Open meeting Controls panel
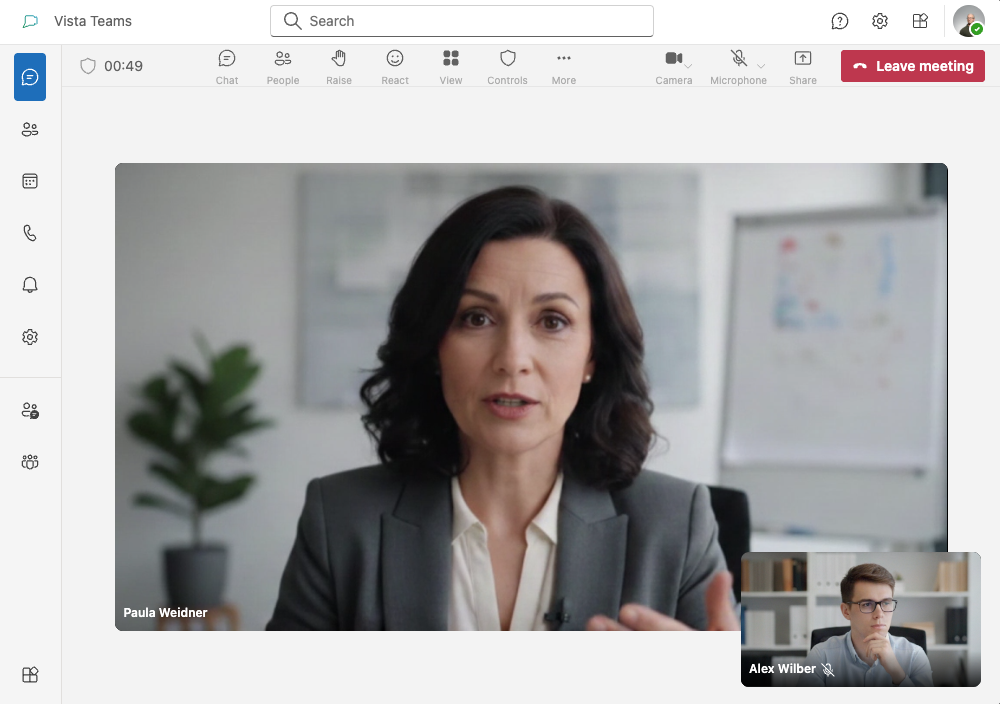Image resolution: width=1000 pixels, height=704 pixels. [x=507, y=65]
